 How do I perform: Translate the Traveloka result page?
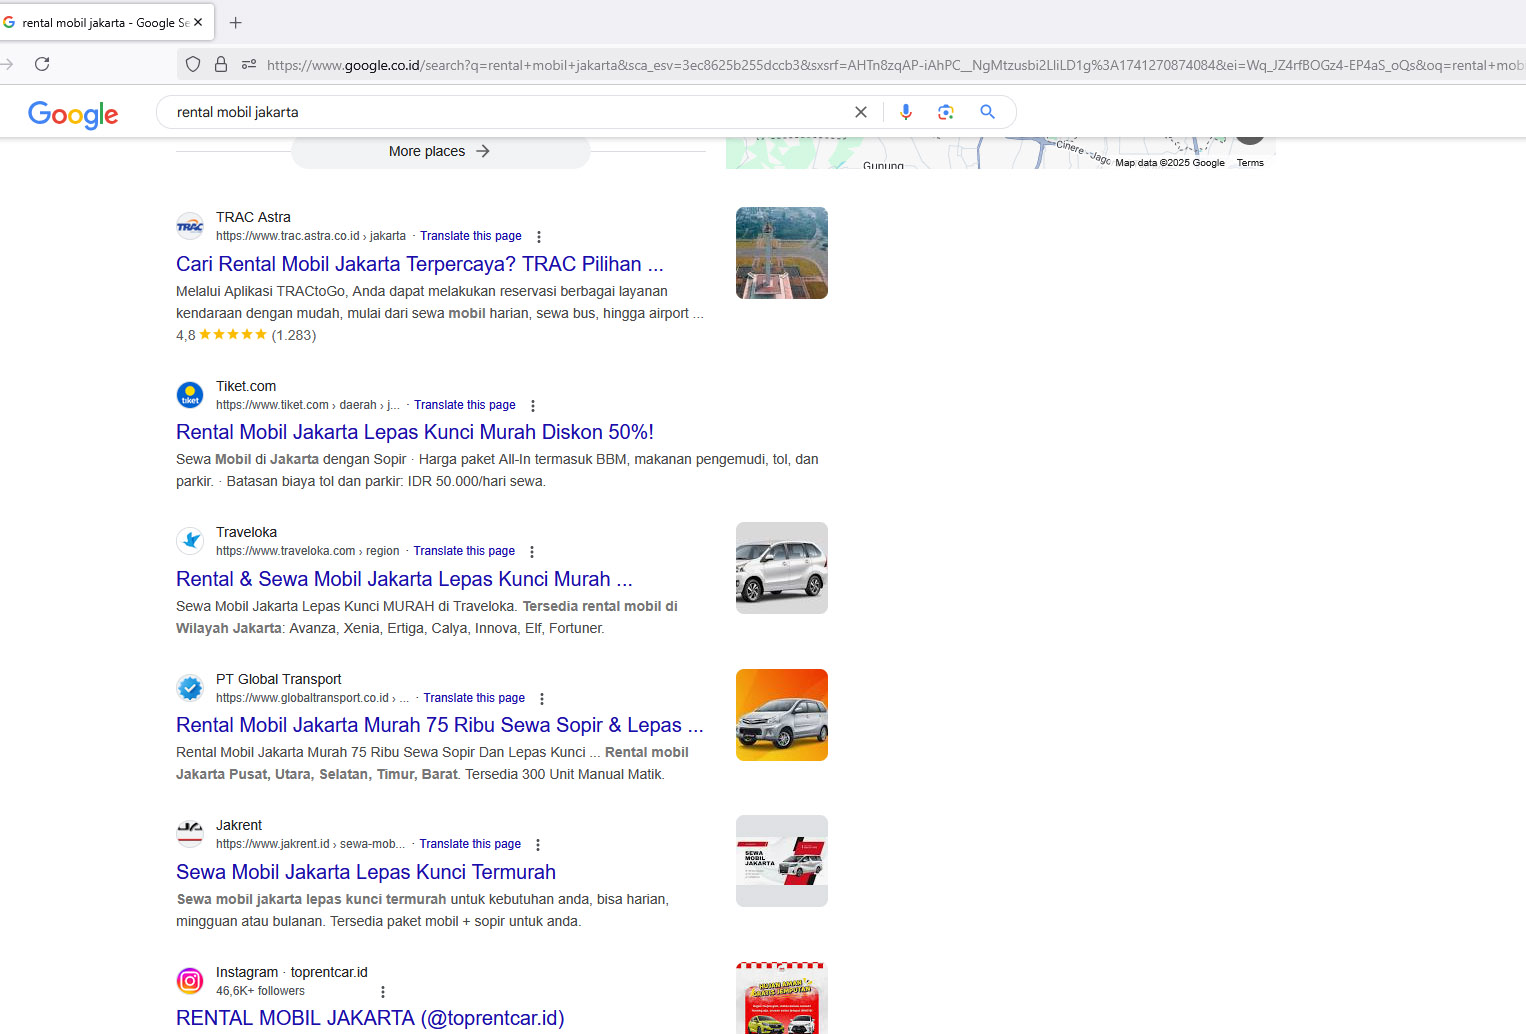[x=464, y=551]
